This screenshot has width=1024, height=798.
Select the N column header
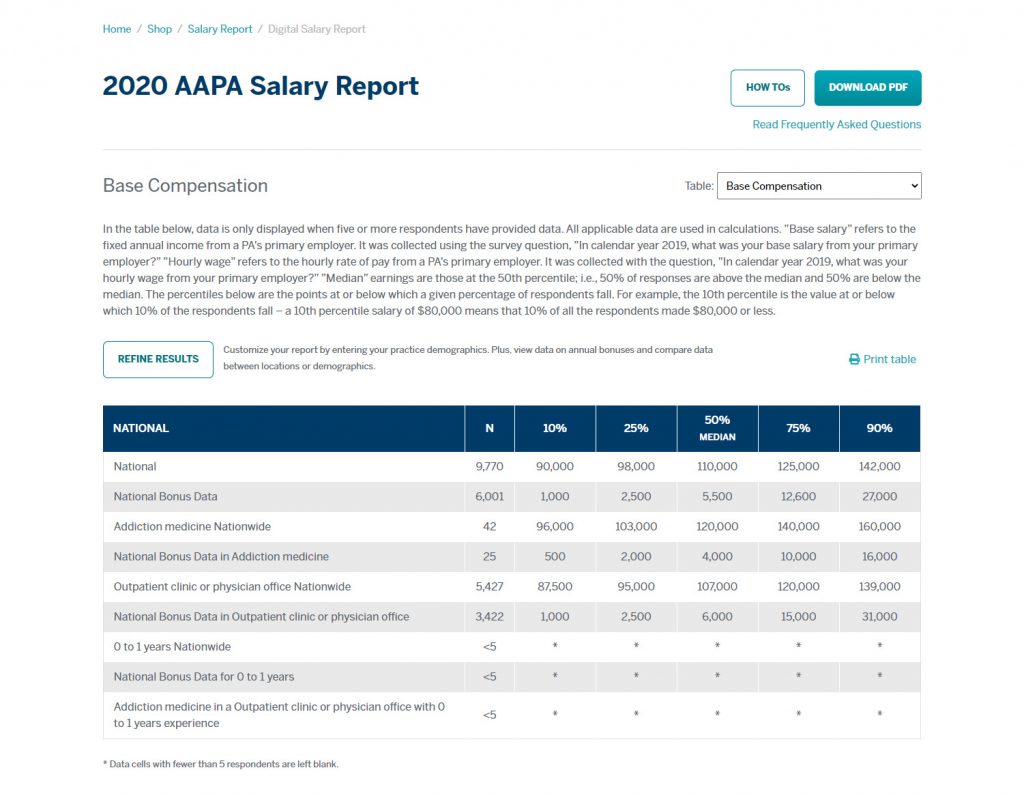click(490, 428)
